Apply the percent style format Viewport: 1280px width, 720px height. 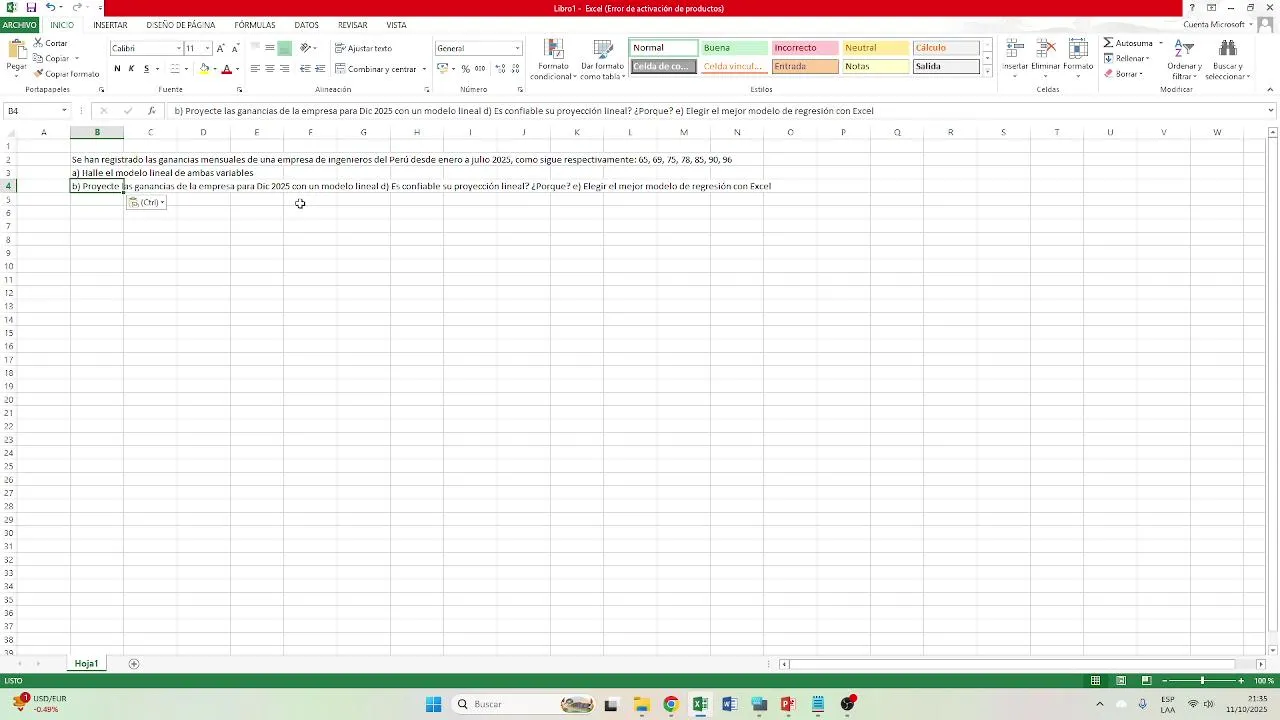465,69
